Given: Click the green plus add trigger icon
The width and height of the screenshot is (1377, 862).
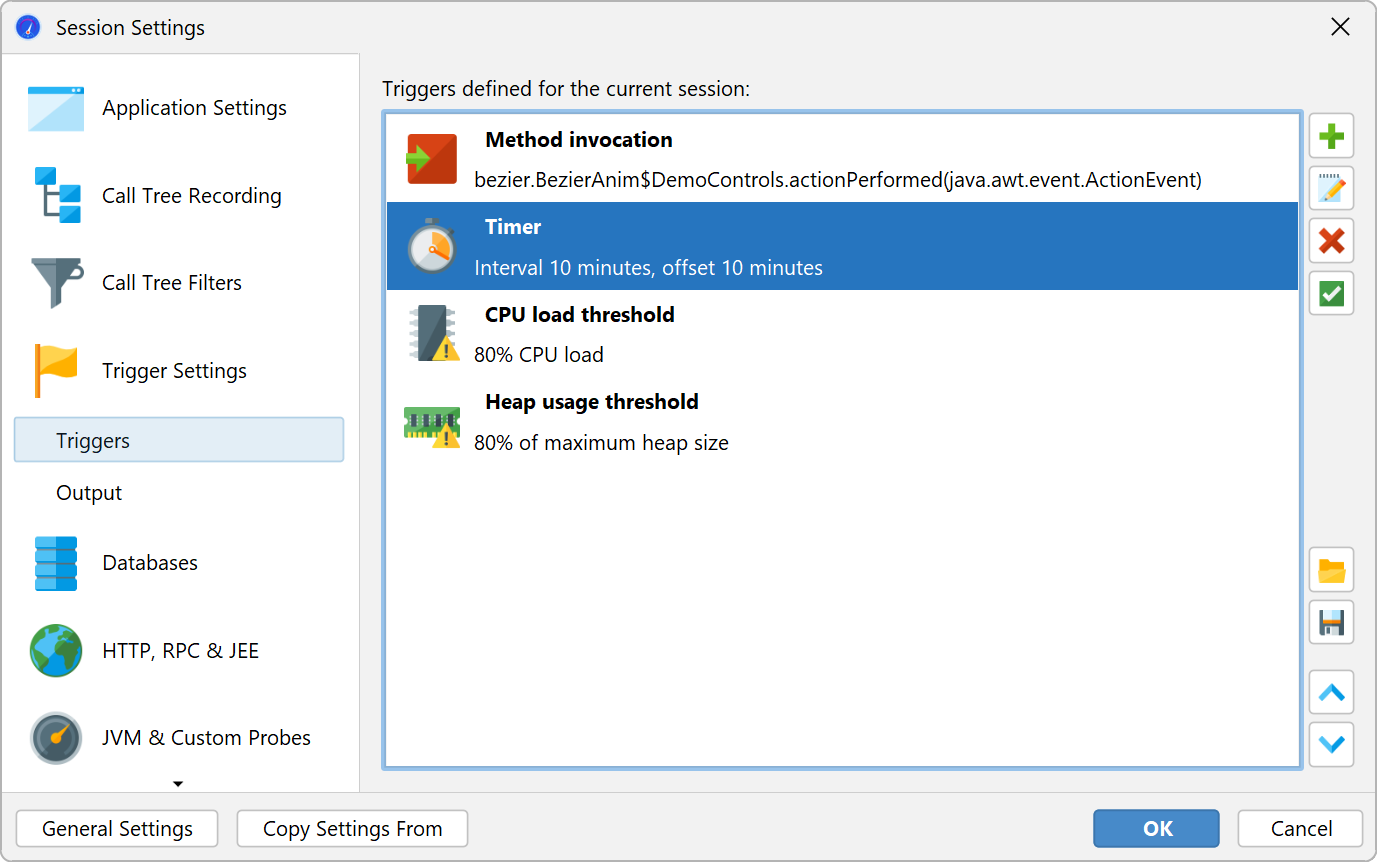Looking at the screenshot, I should tap(1331, 136).
